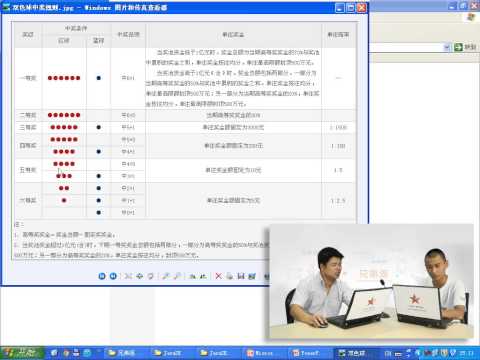The width and height of the screenshot is (480, 360).
Task: Switch to the PowerPoint taskbar item
Action: coord(310,353)
